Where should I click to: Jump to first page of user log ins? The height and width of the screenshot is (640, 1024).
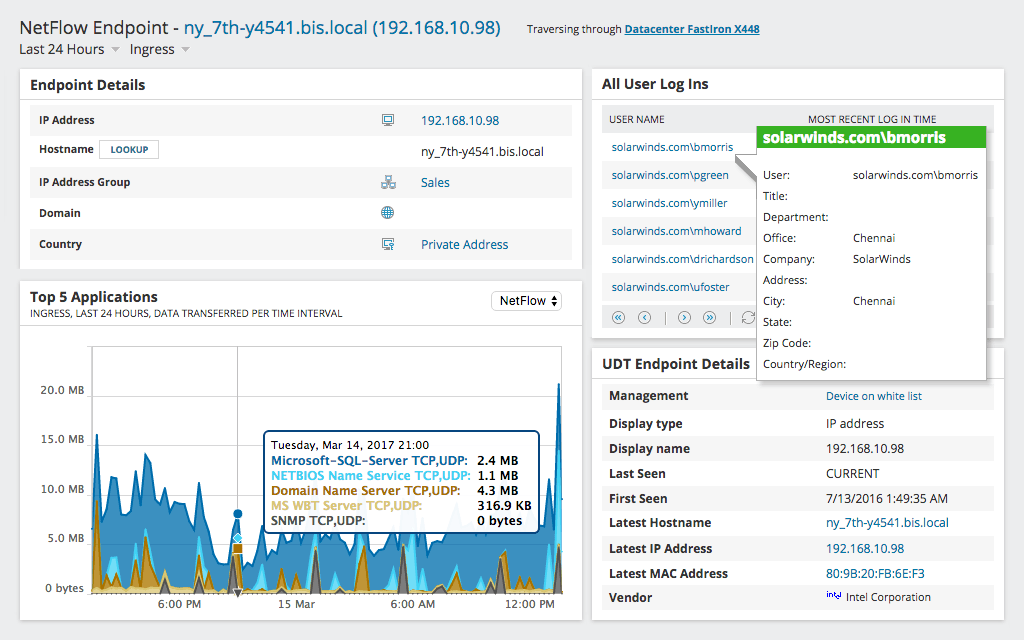617,317
